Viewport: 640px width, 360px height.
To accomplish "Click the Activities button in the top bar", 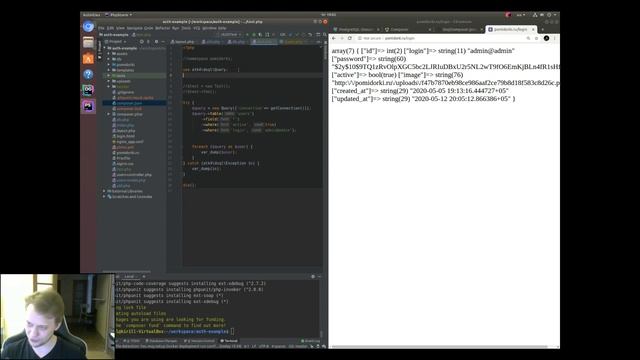I will [91, 15].
